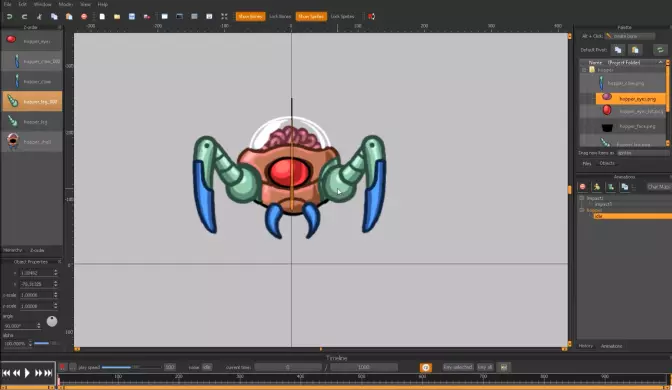Click the Undo toolbar icon
This screenshot has width=672, height=390.
coord(9,16)
